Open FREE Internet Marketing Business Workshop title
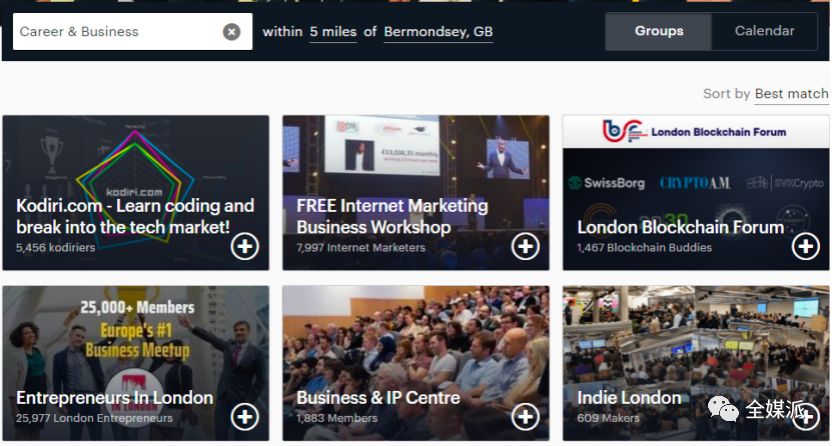This screenshot has width=832, height=446. pyautogui.click(x=392, y=216)
